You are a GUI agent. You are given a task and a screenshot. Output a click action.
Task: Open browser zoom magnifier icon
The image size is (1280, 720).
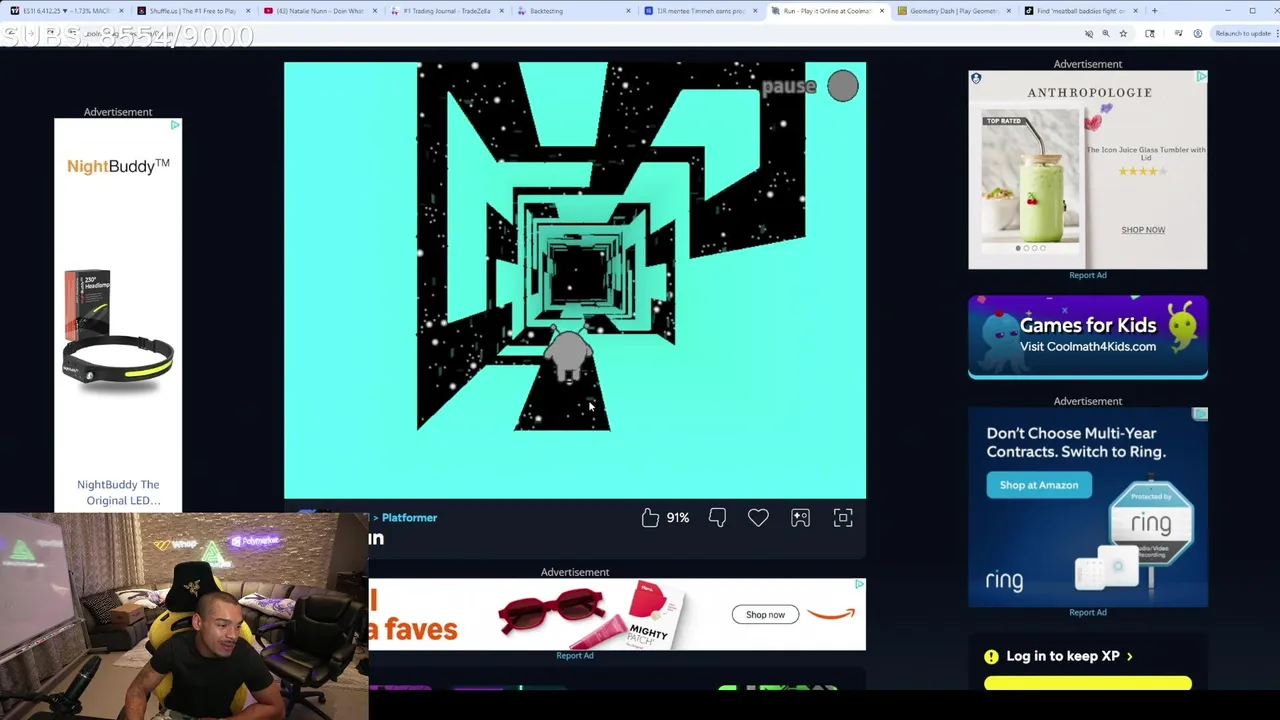(x=1106, y=34)
